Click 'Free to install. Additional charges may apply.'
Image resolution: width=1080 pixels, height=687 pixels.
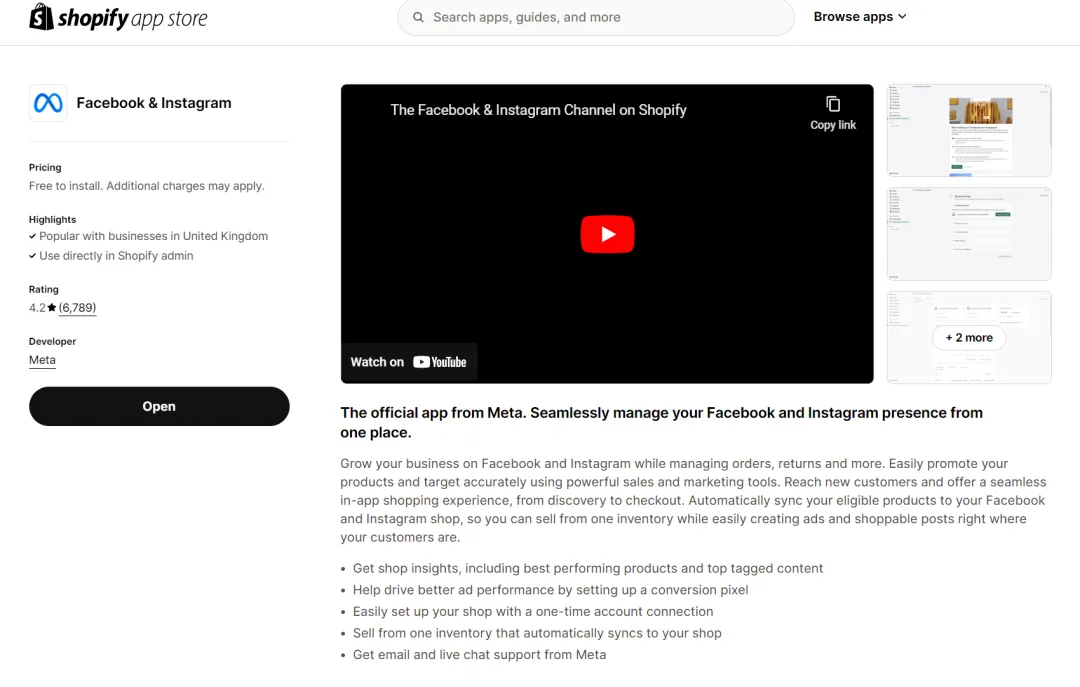coord(147,186)
